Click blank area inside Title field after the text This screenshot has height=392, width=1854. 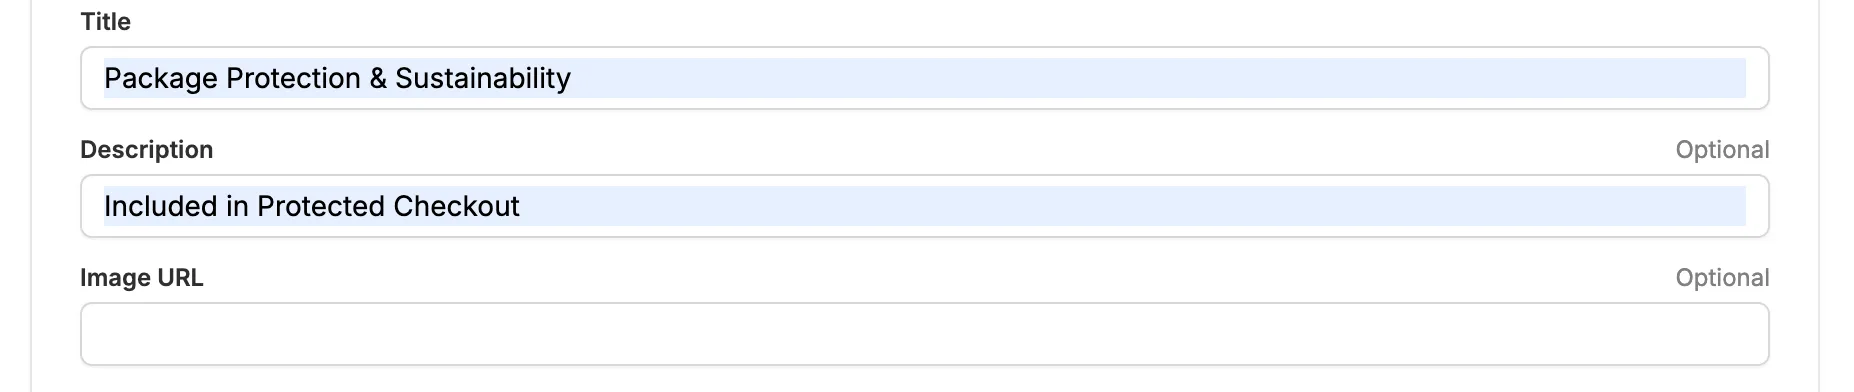click(x=1160, y=78)
